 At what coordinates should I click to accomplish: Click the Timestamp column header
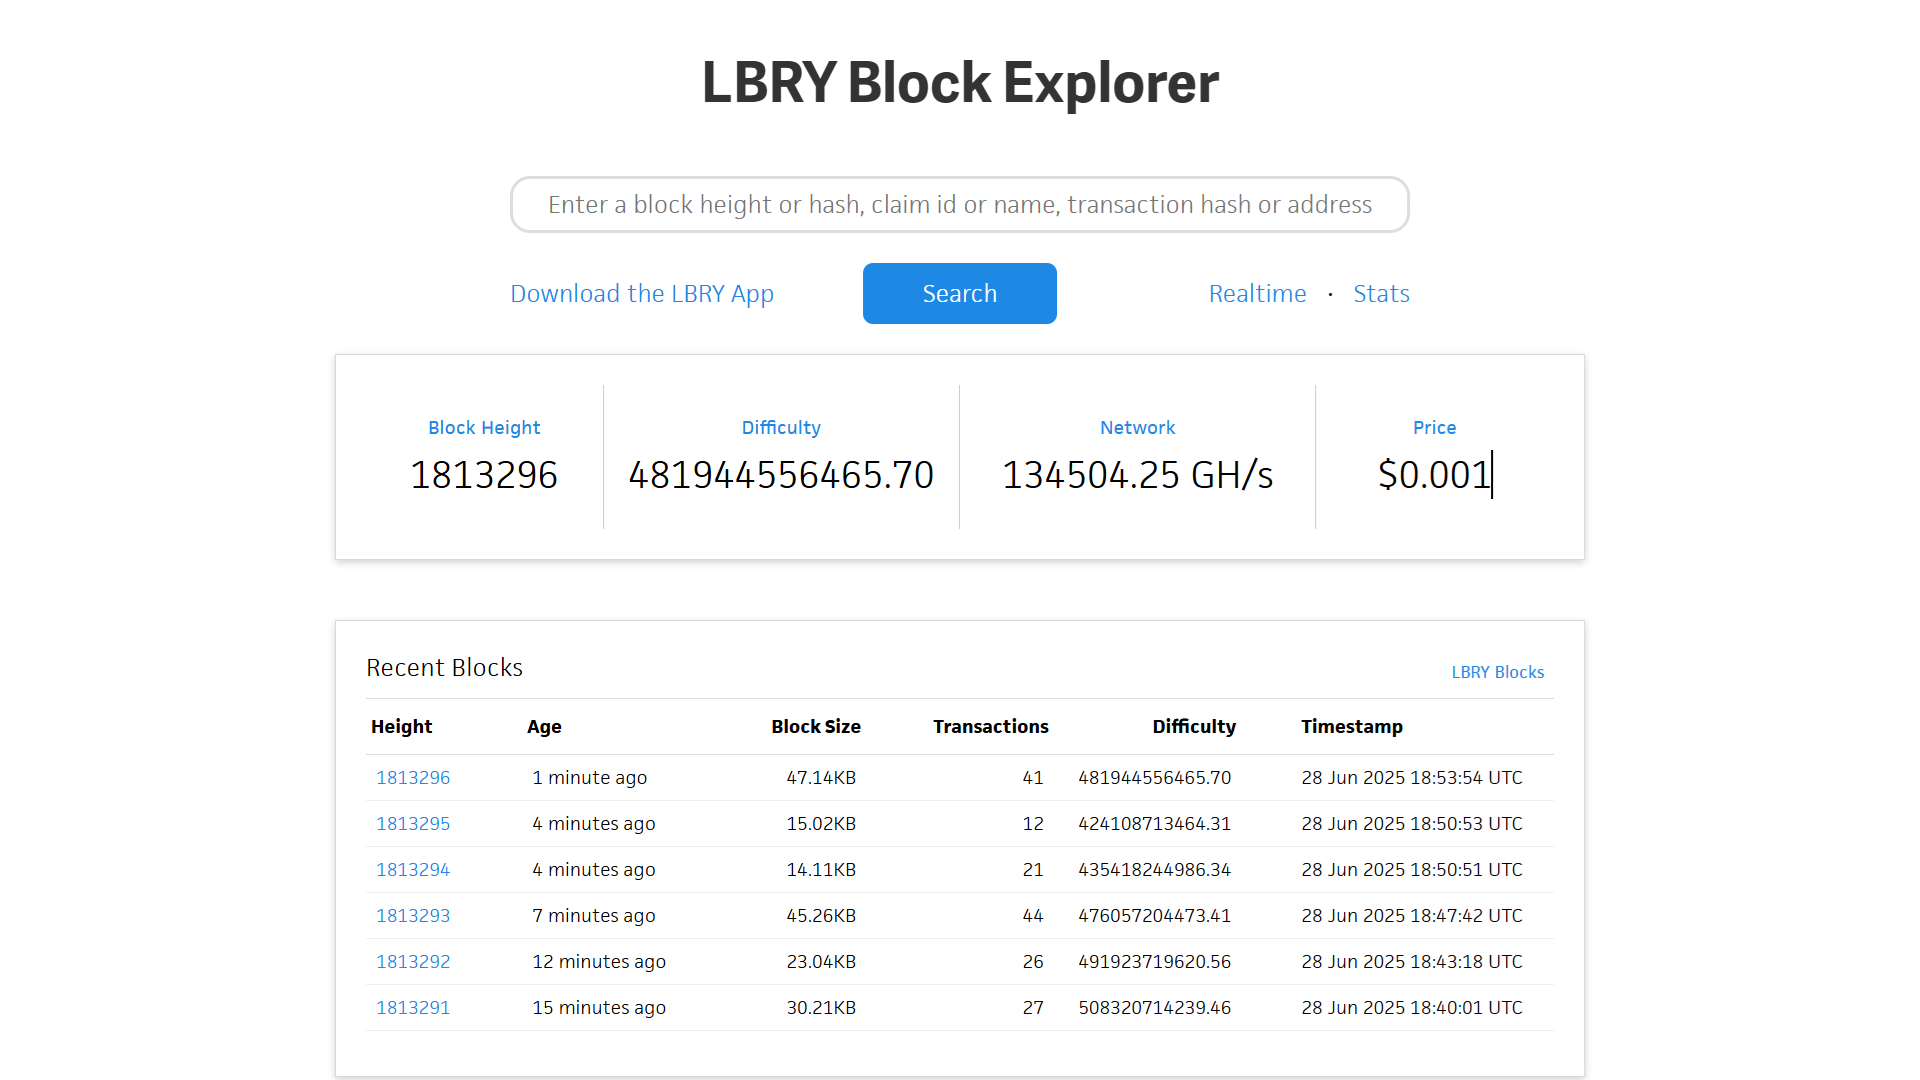(x=1351, y=727)
